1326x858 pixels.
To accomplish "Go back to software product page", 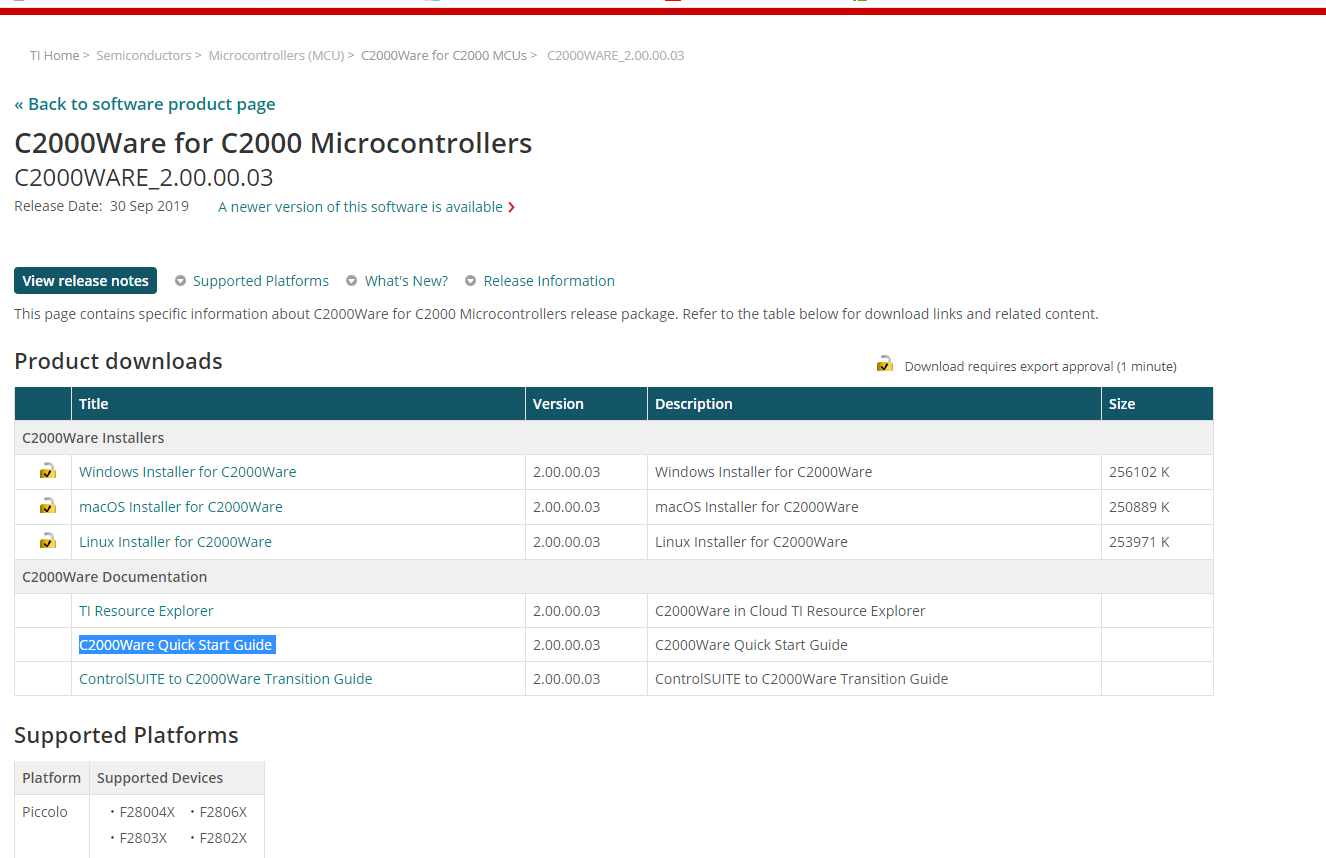I will click(145, 104).
